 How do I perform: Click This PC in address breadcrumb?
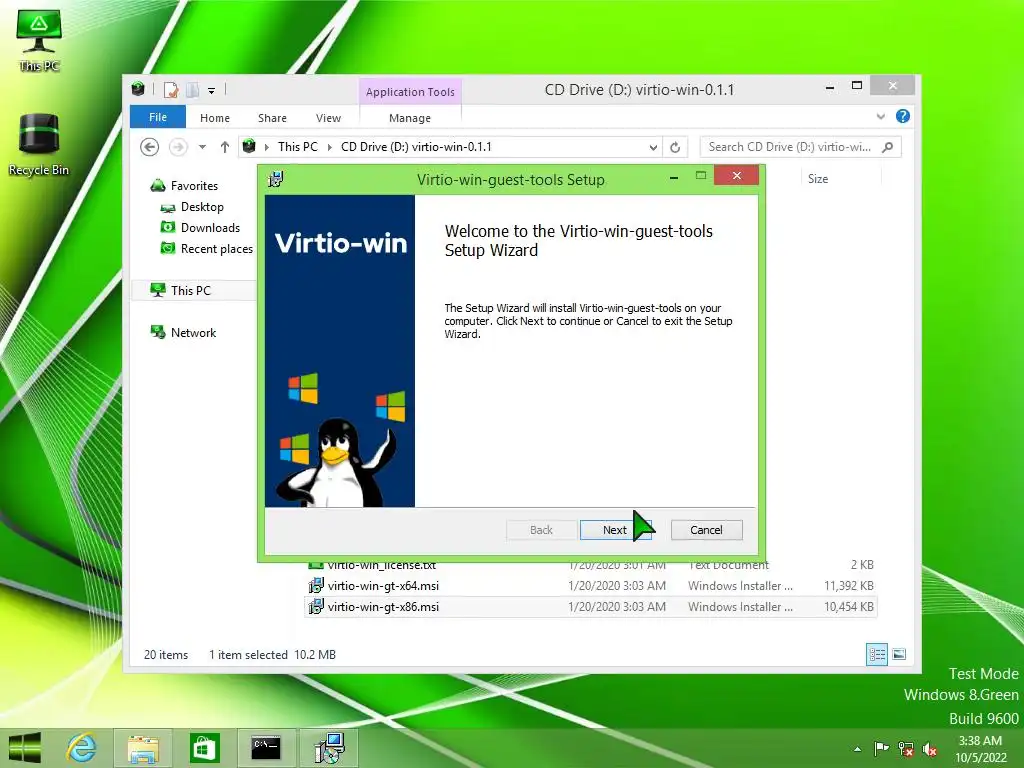point(298,147)
